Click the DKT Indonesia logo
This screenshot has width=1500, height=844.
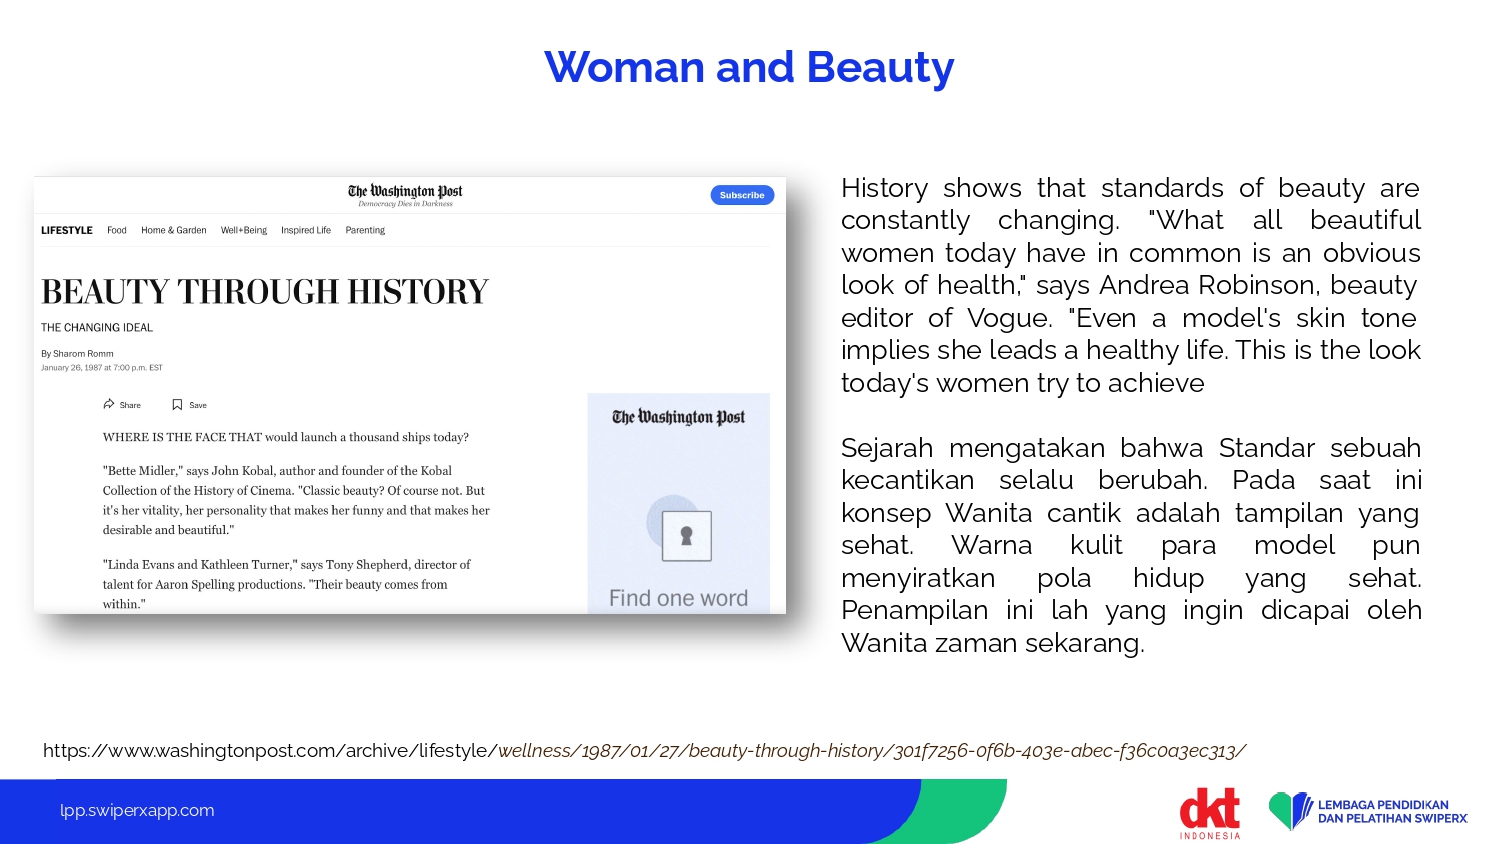tap(1210, 813)
